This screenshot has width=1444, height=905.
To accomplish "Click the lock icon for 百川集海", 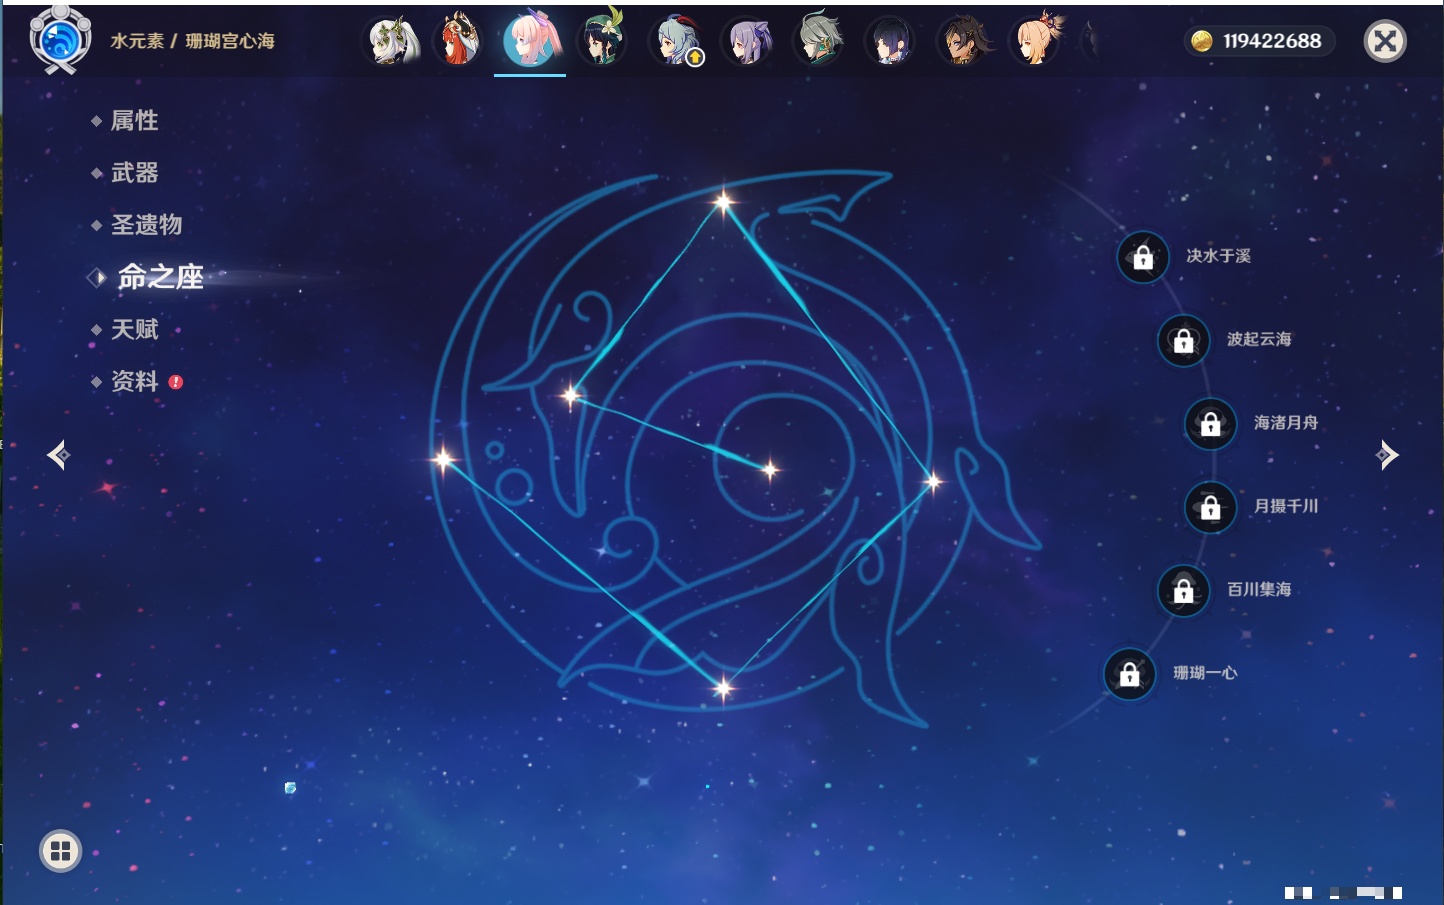I will point(1183,590).
